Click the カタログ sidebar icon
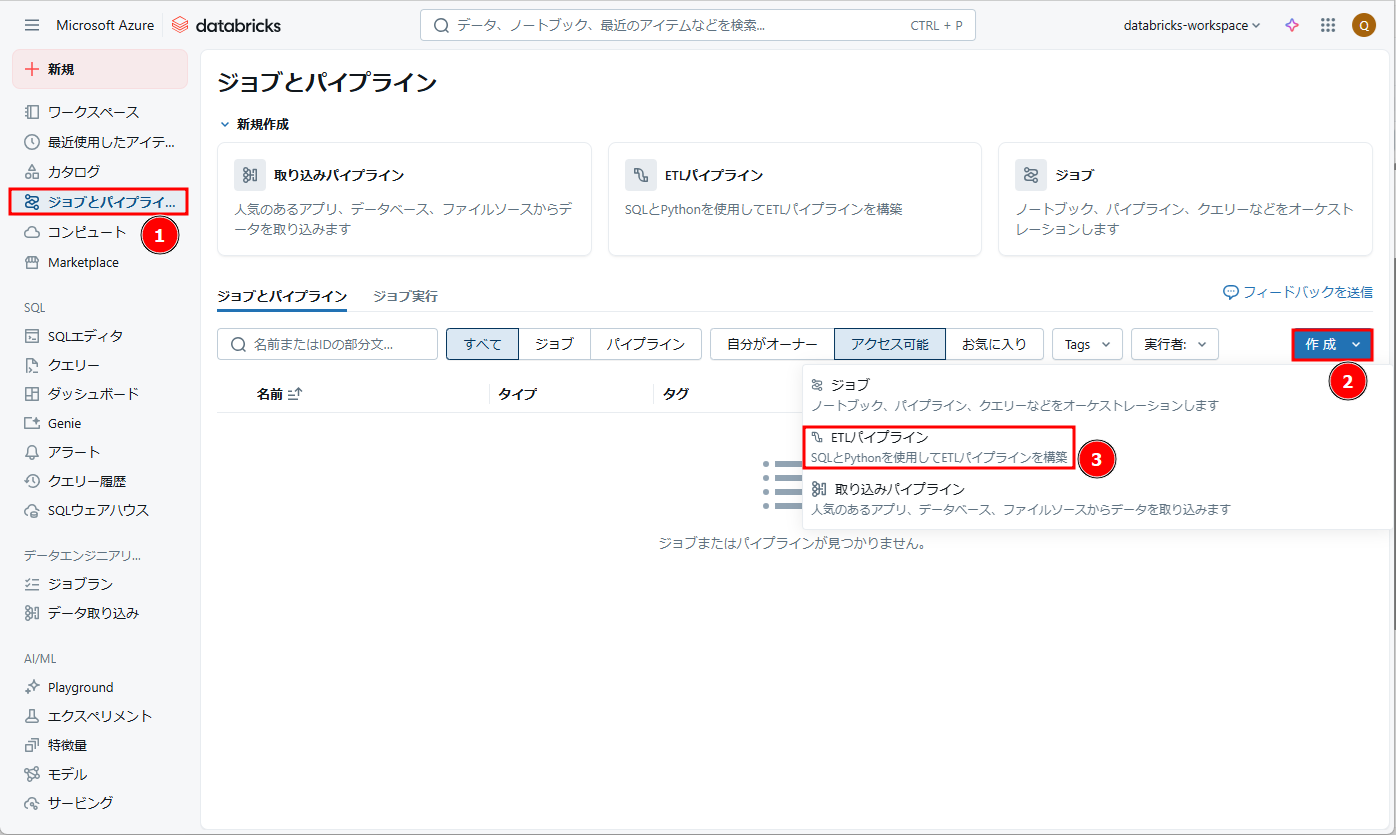Screen dimensions: 1396x835 [32, 172]
